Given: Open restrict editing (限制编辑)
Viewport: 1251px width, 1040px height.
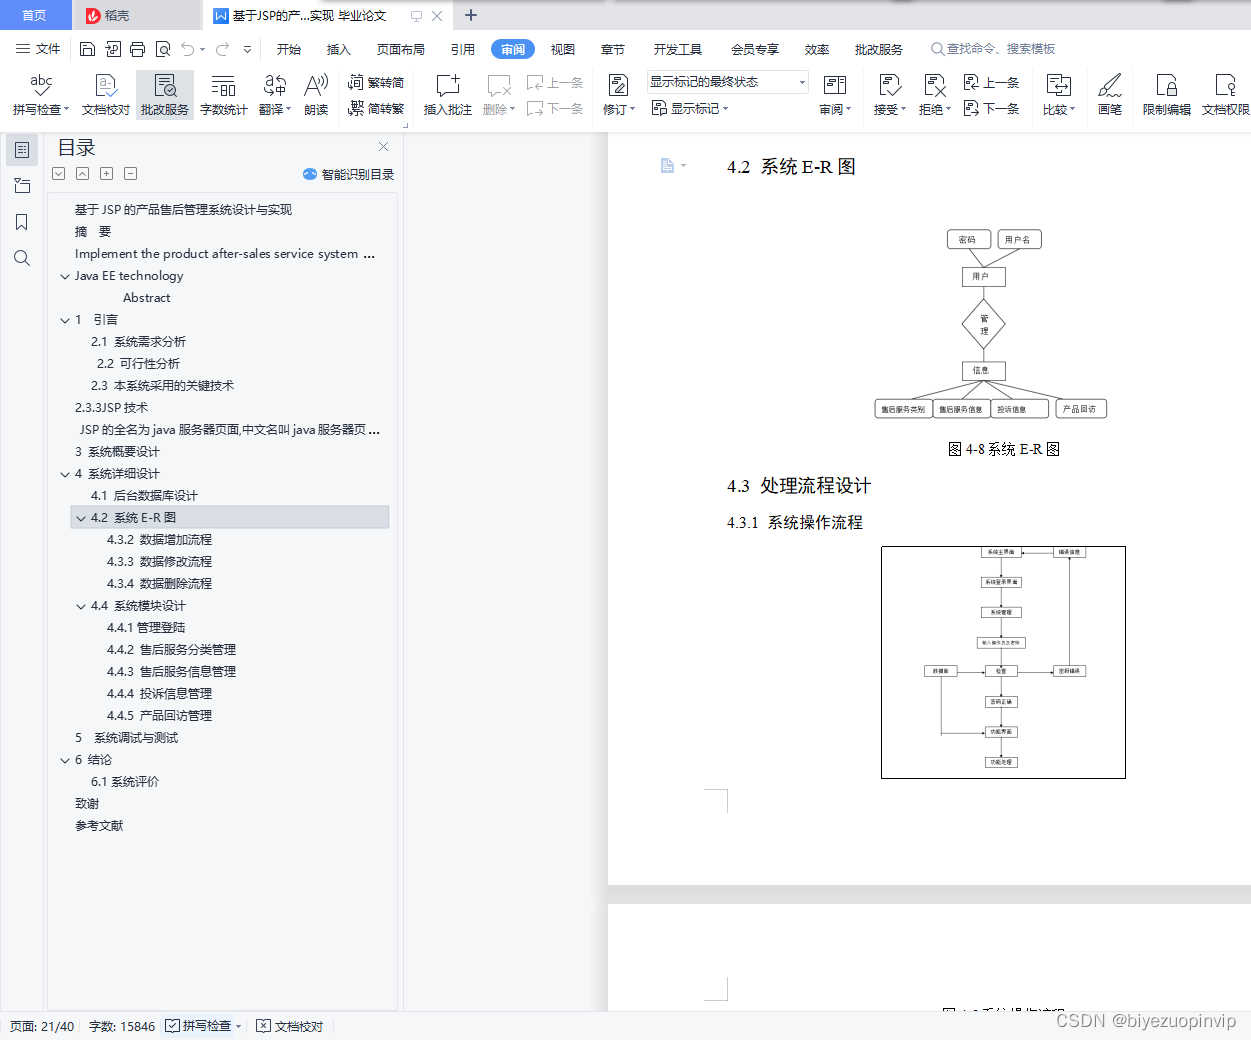Looking at the screenshot, I should tap(1167, 95).
